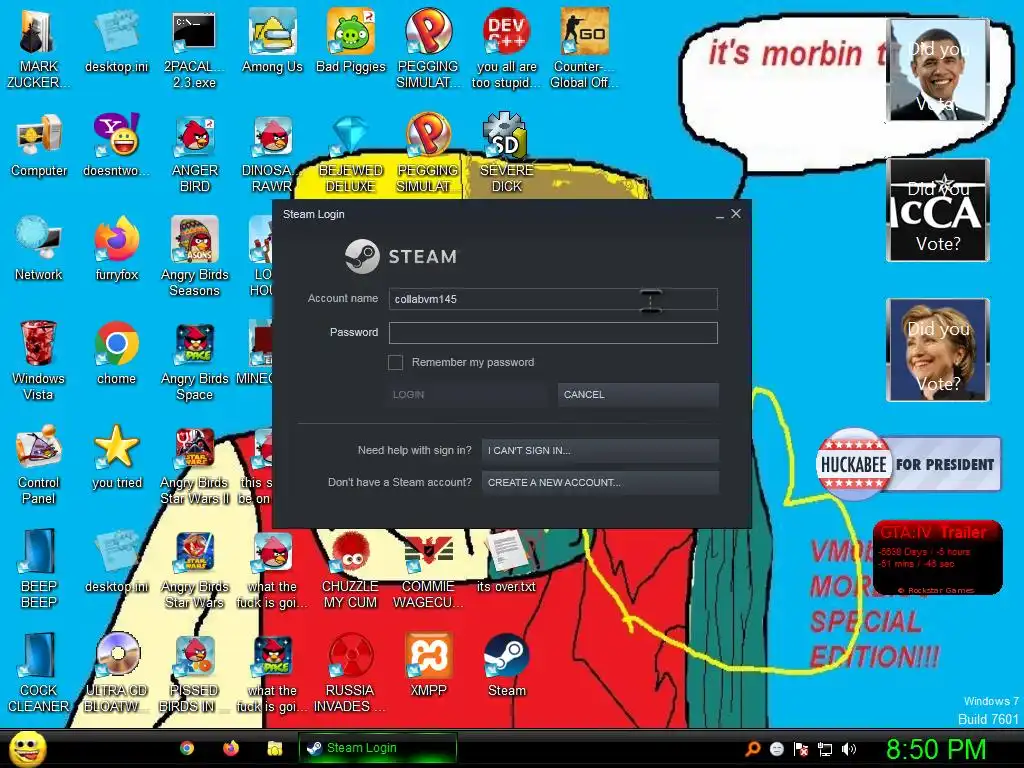Click the I CAN'T SIGN IN button
The width and height of the screenshot is (1024, 768).
pyautogui.click(x=600, y=450)
